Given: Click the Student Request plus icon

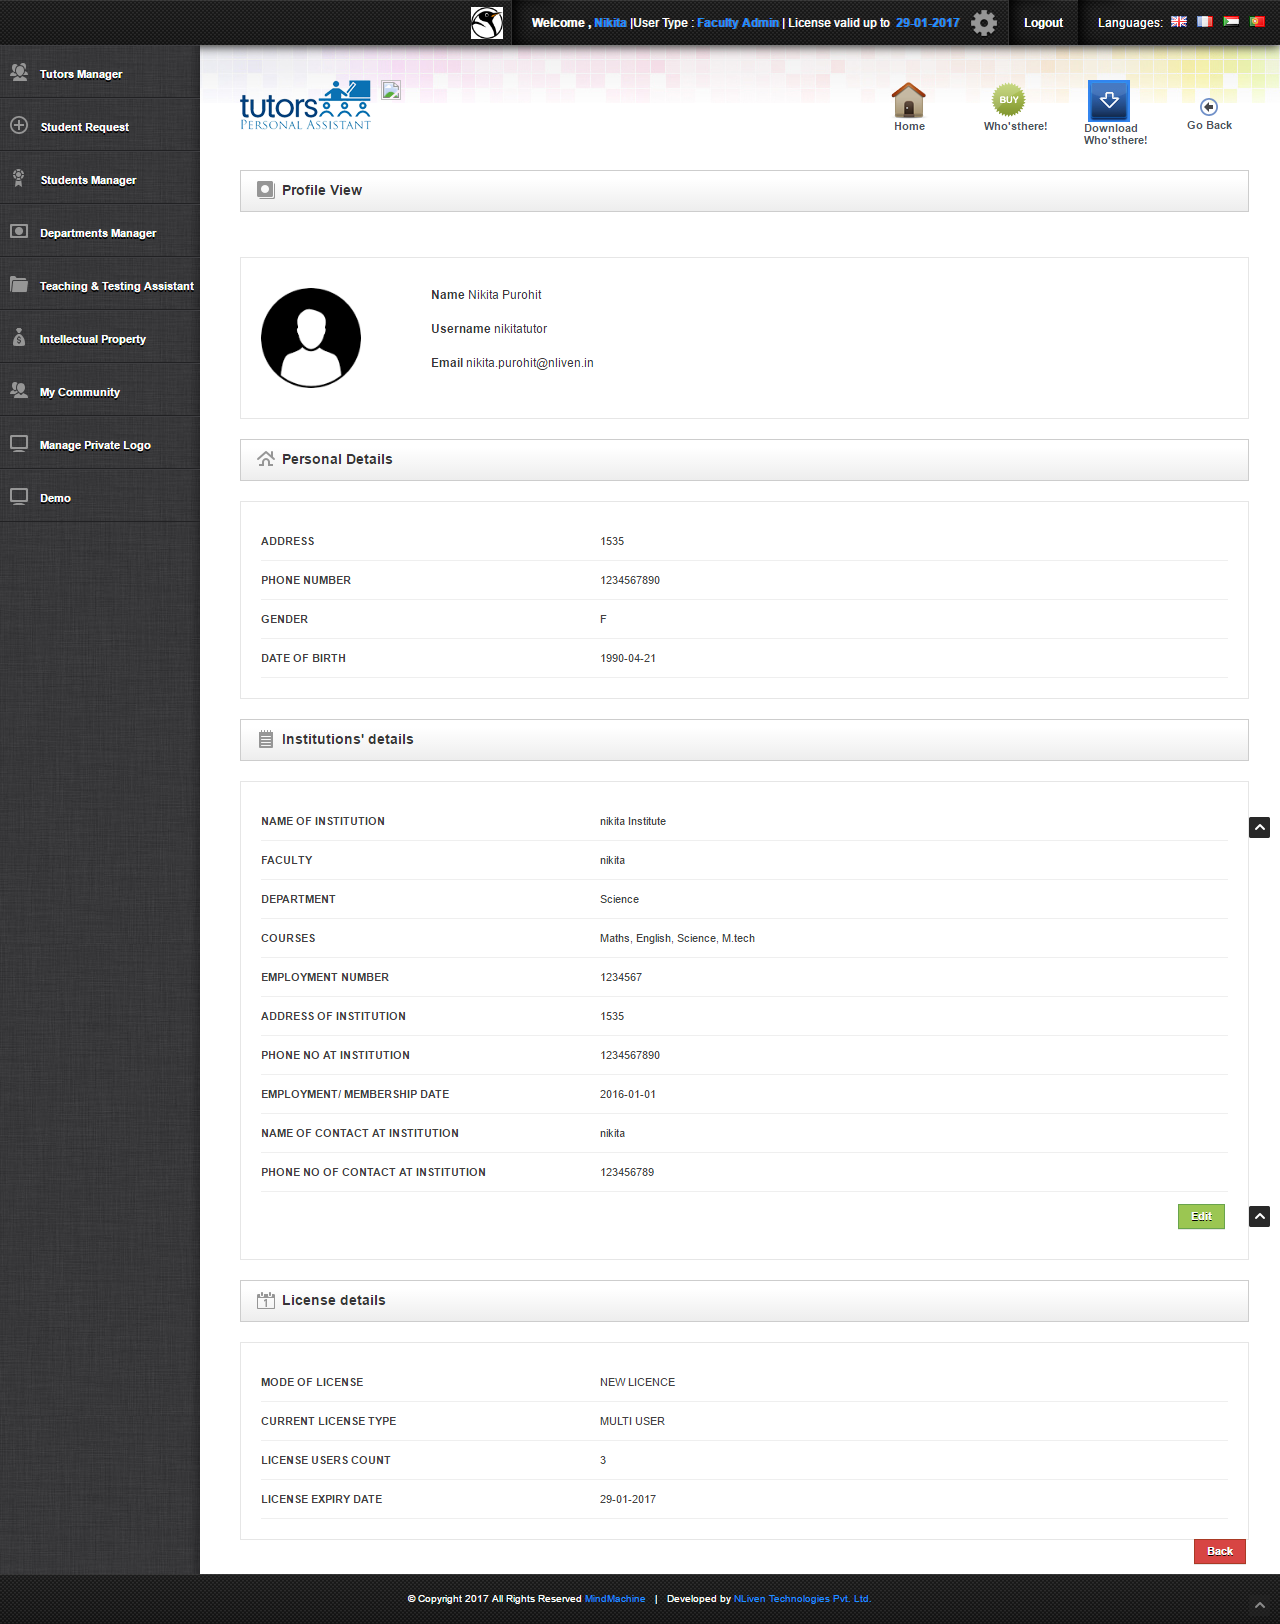Looking at the screenshot, I should coord(19,125).
